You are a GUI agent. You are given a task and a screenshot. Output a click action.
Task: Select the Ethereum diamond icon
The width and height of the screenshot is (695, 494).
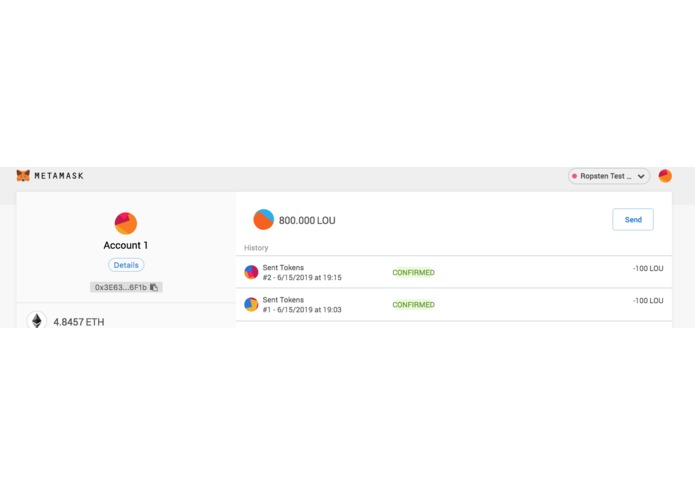[37, 320]
